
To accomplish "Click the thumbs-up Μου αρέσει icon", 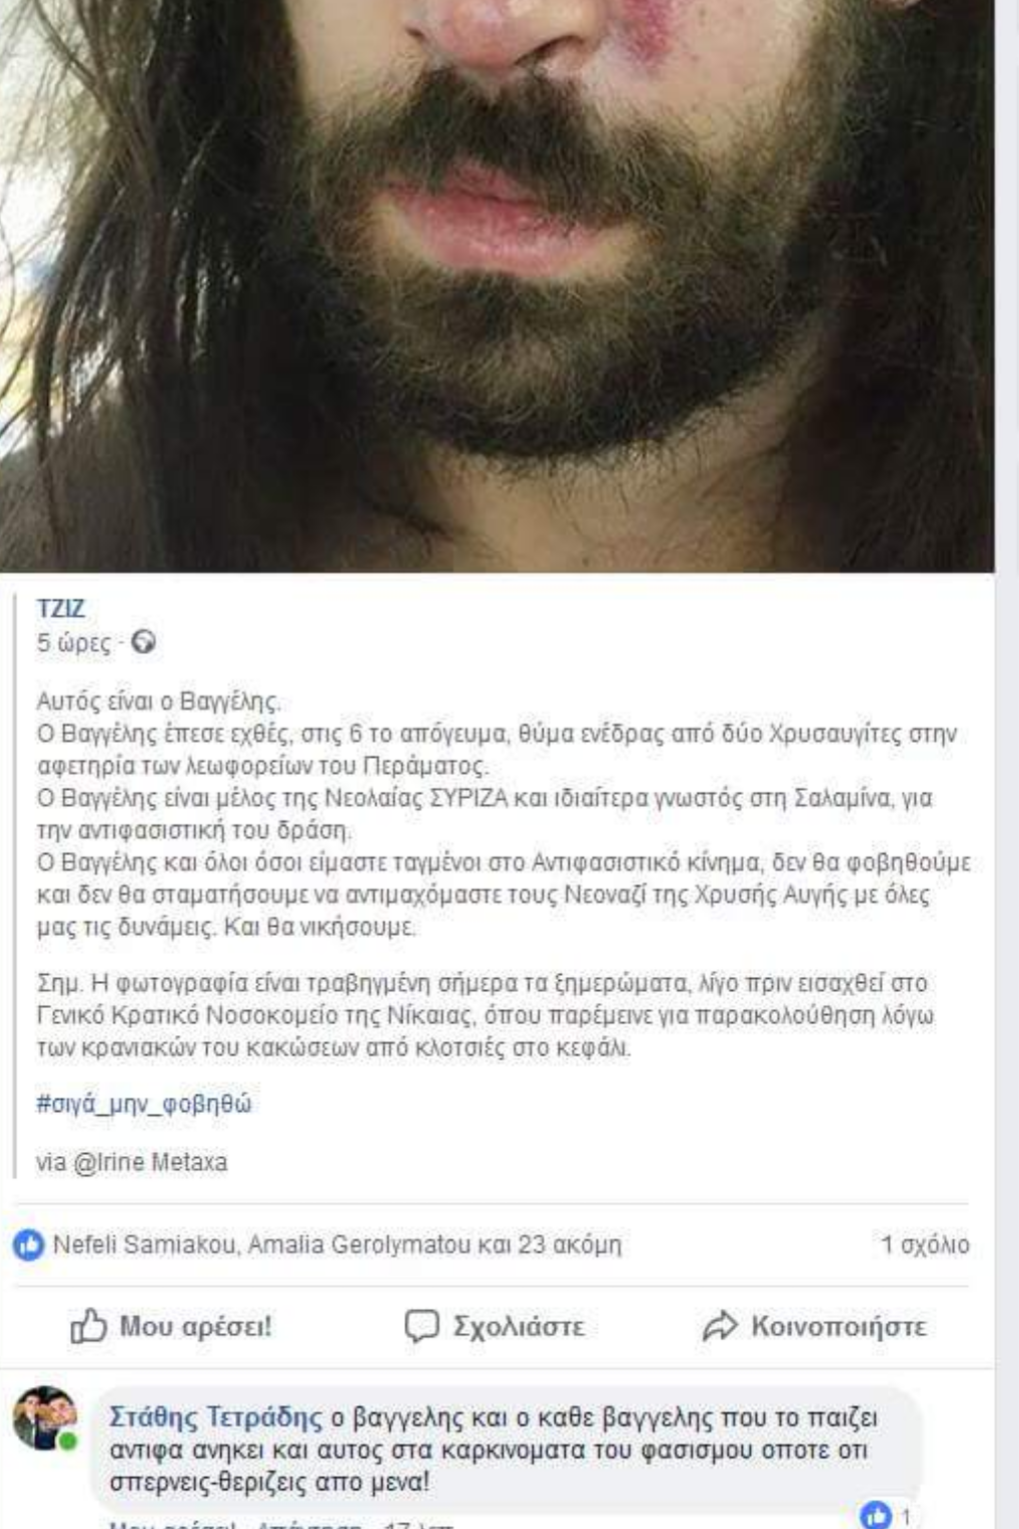I will pyautogui.click(x=88, y=1326).
